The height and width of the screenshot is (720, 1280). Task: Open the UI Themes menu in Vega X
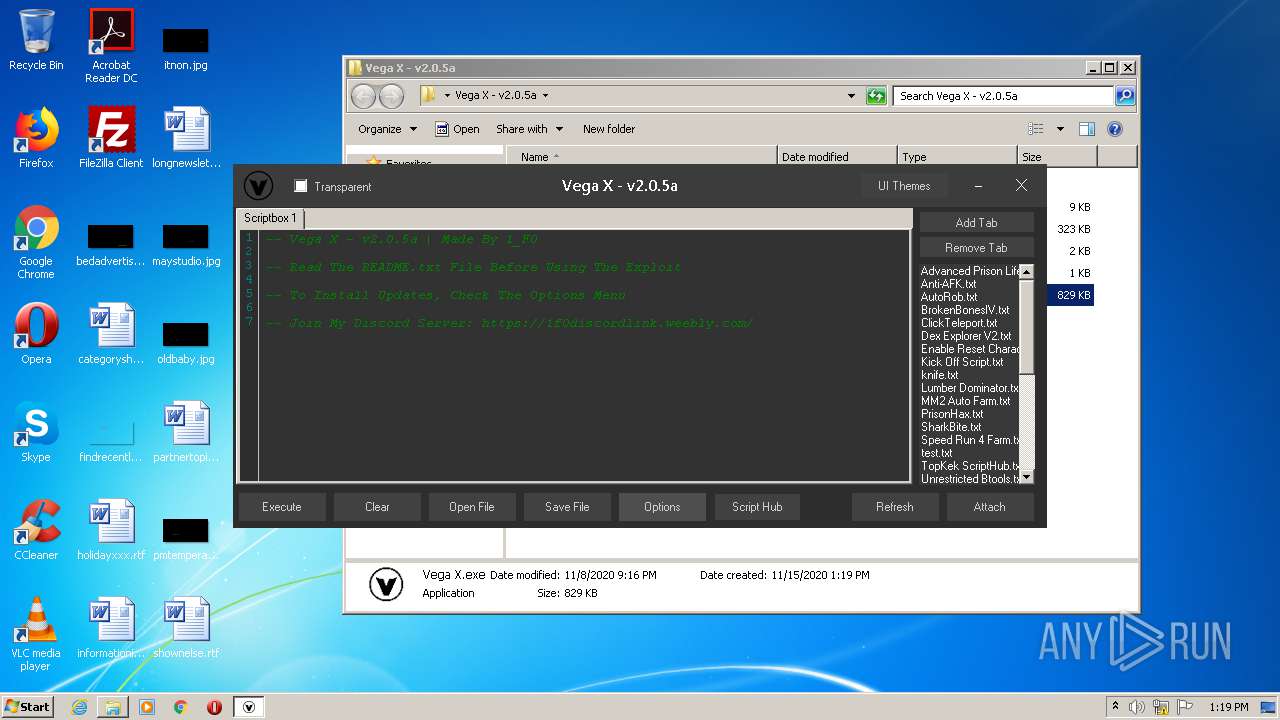pyautogui.click(x=904, y=186)
